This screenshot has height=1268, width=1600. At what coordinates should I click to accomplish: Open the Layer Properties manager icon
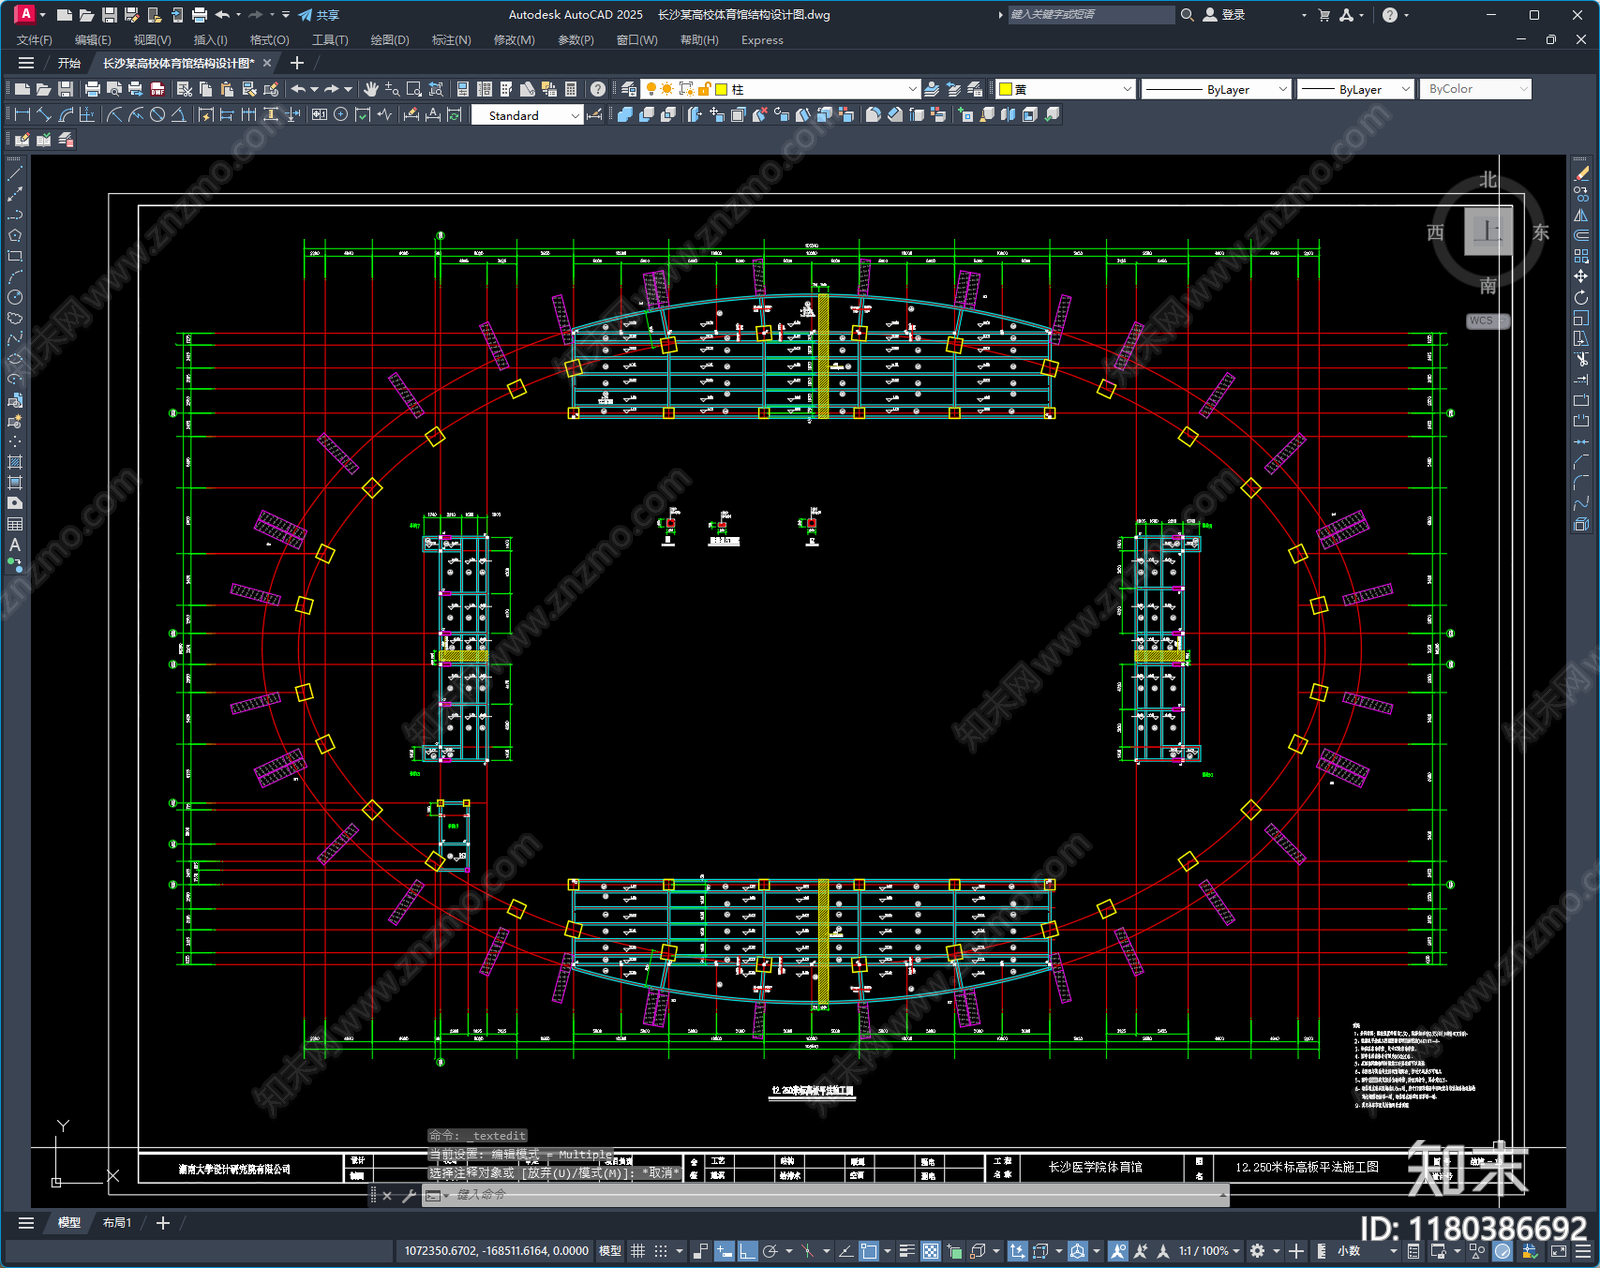point(629,89)
